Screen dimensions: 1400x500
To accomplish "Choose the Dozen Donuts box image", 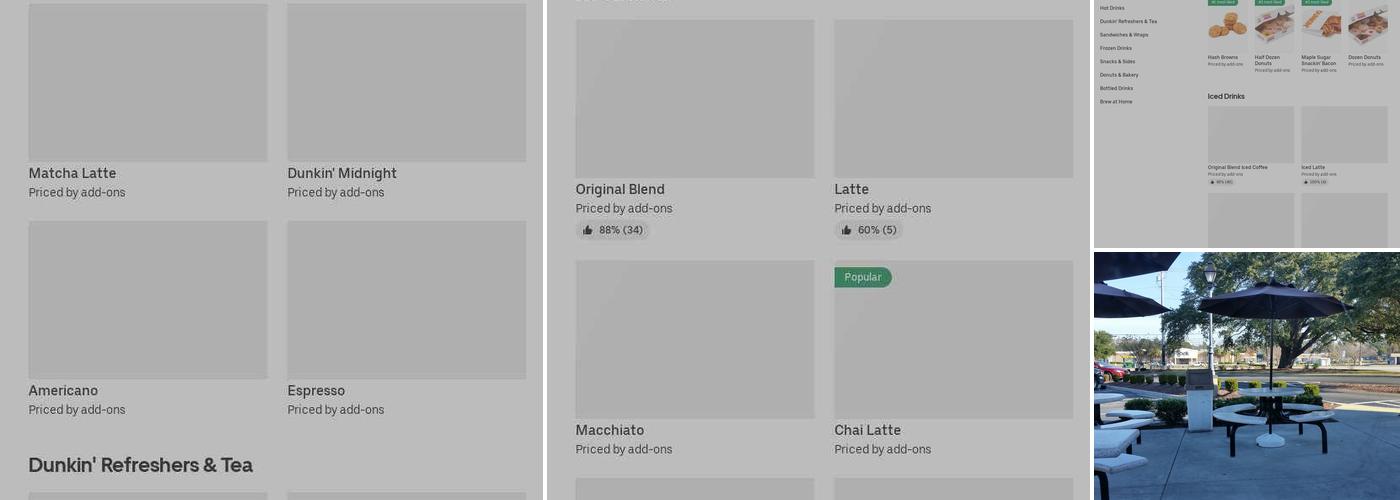I will (x=1367, y=26).
